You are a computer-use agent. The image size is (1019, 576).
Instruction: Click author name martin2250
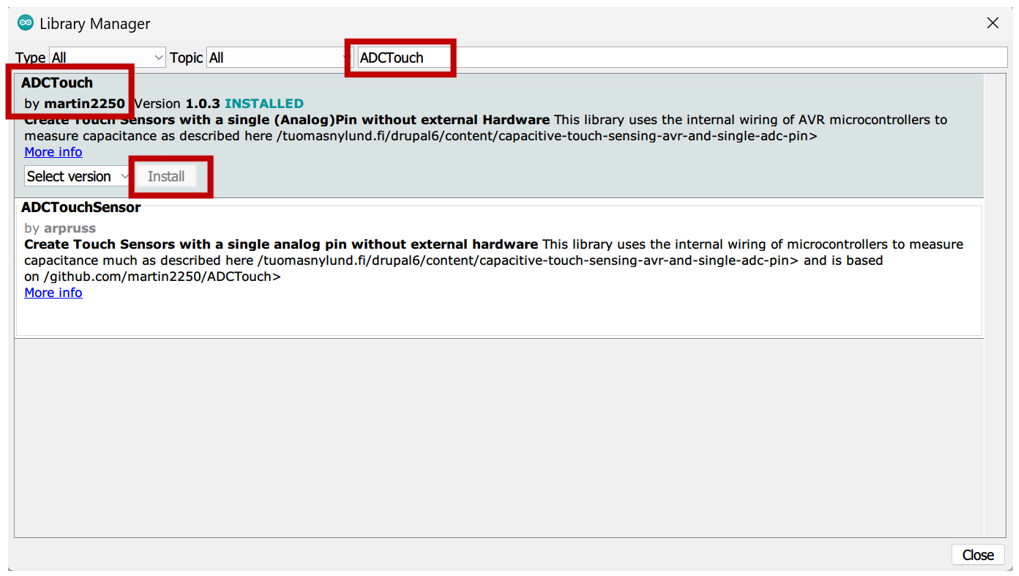tap(84, 104)
